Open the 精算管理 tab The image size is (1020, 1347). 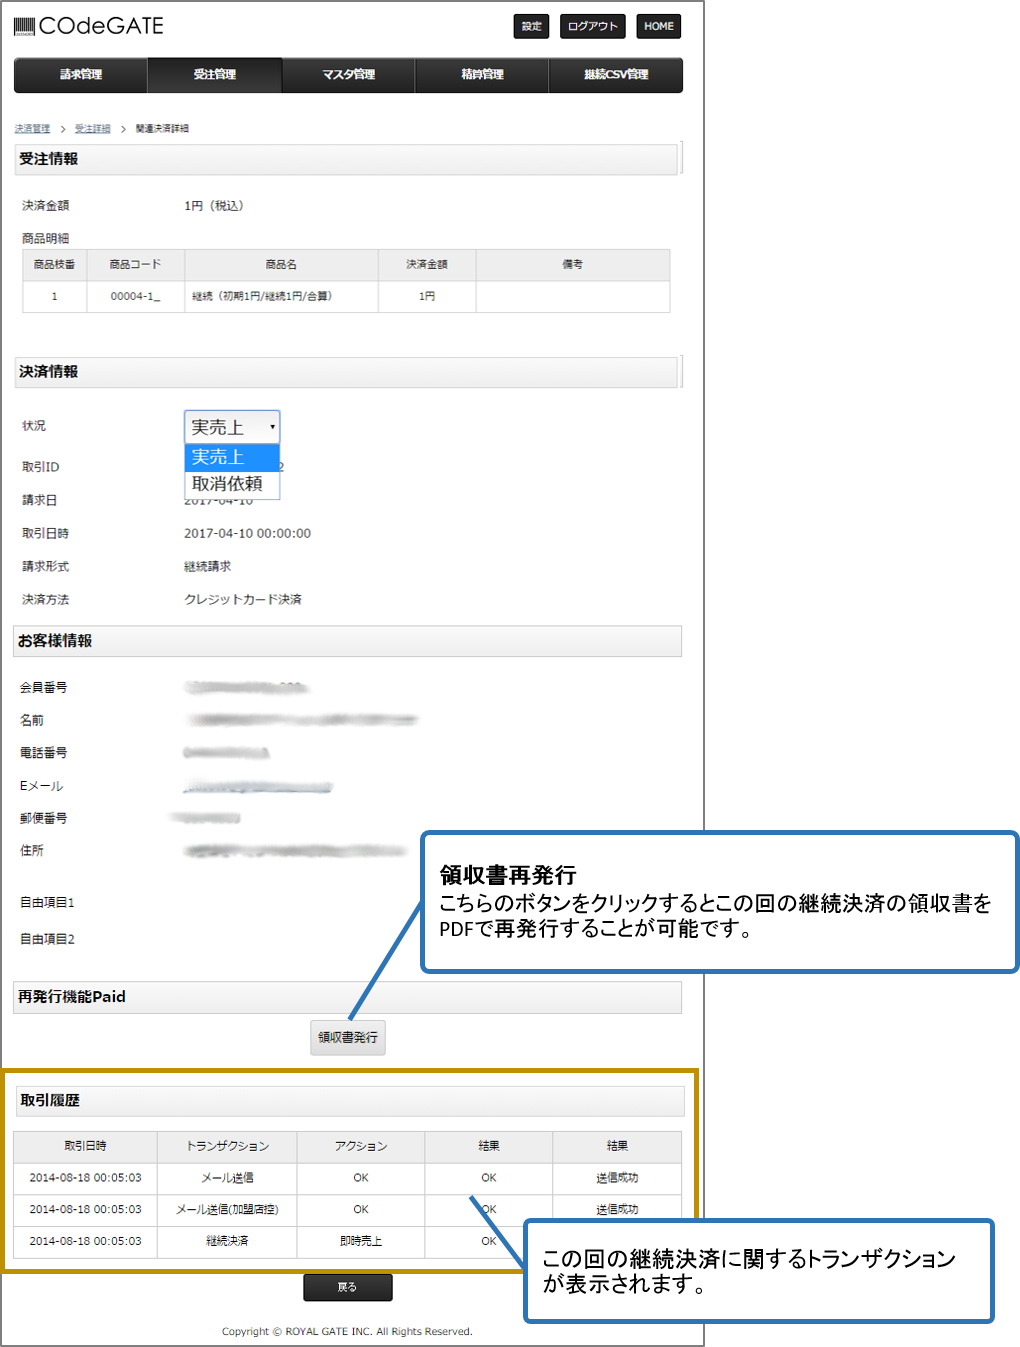482,75
